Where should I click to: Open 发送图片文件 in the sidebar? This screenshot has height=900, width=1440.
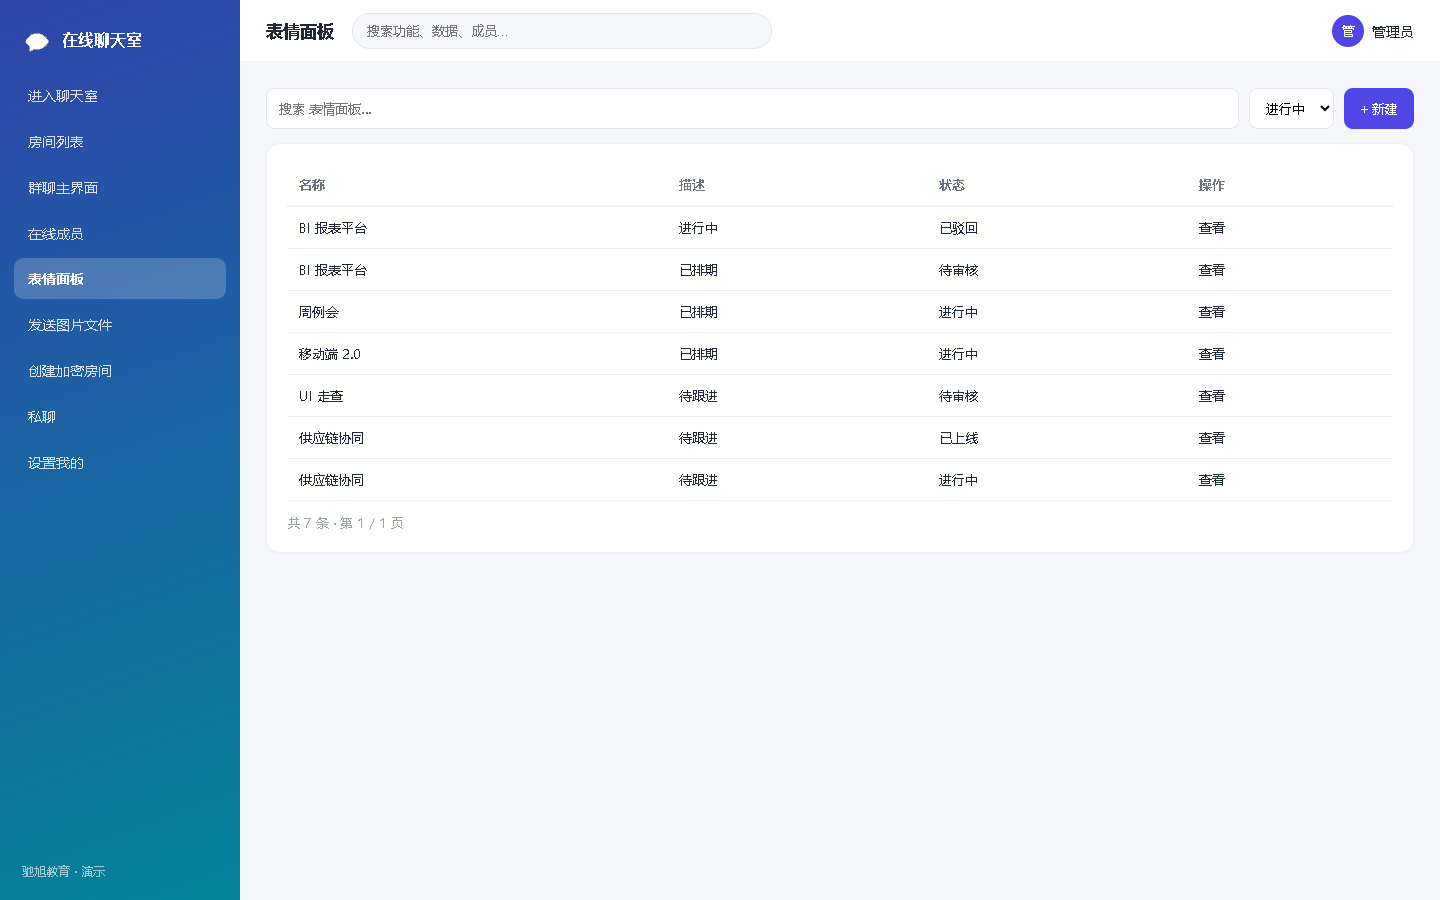pyautogui.click(x=120, y=325)
